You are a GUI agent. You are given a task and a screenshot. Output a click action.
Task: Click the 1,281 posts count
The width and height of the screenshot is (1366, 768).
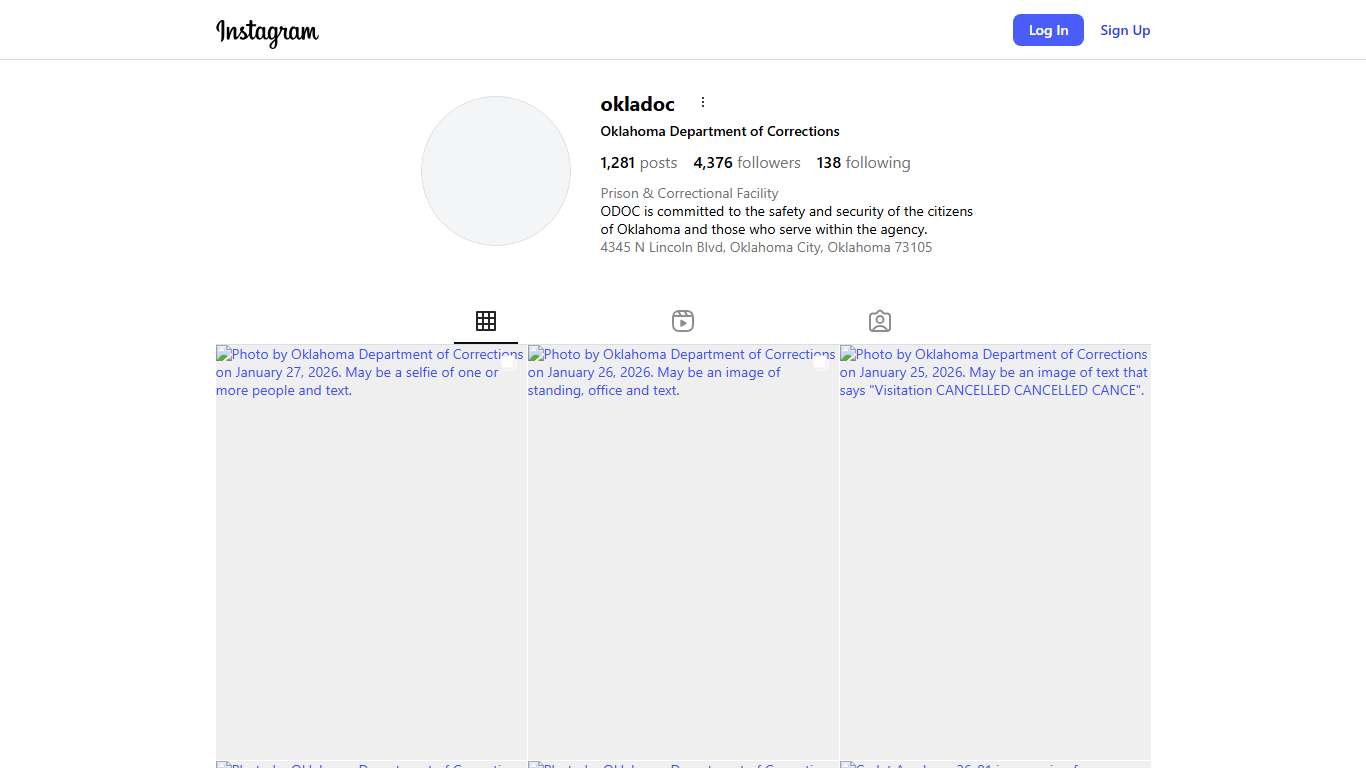click(x=638, y=163)
